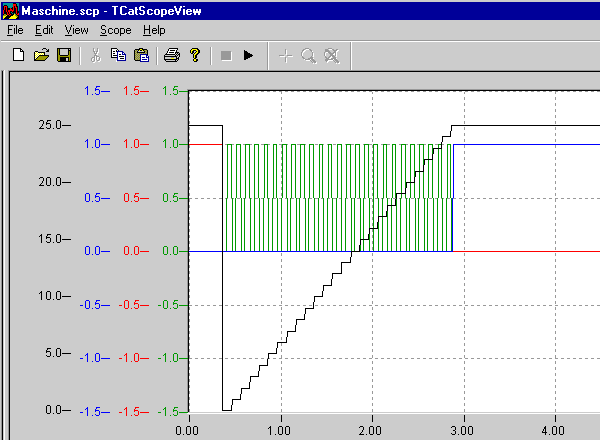Click the TCatScopeView app icon in title bar
Image resolution: width=600 pixels, height=440 pixels.
10,11
